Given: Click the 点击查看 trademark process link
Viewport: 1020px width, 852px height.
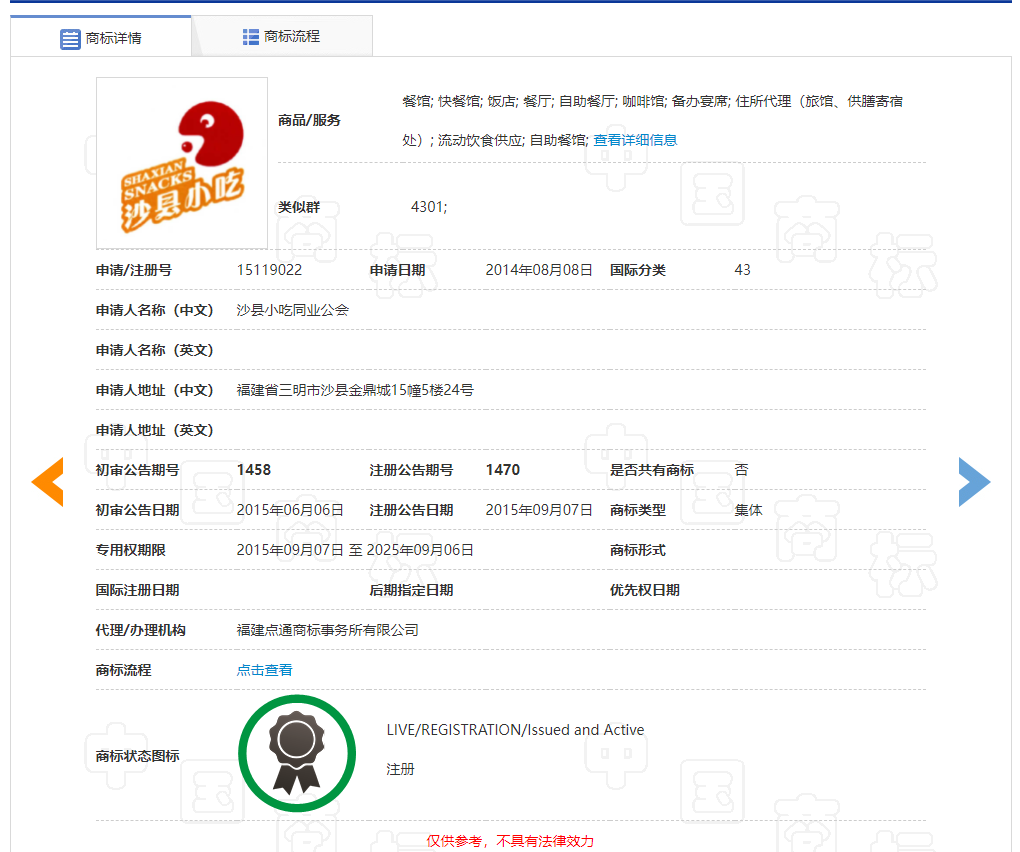Looking at the screenshot, I should pyautogui.click(x=264, y=670).
